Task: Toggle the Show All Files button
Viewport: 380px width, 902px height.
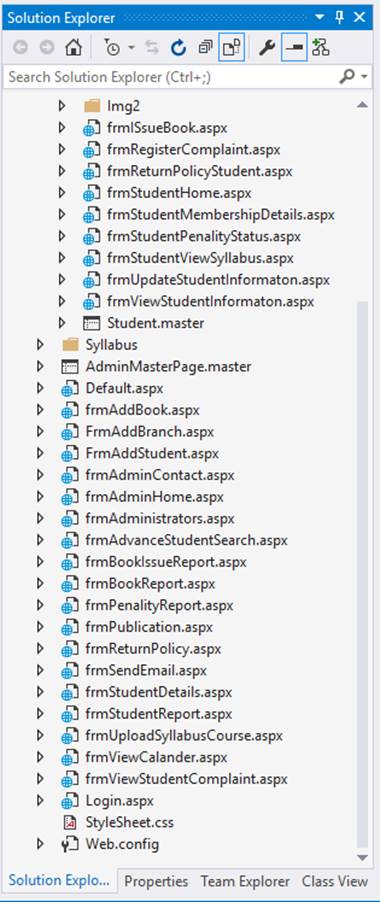Action: (x=232, y=48)
